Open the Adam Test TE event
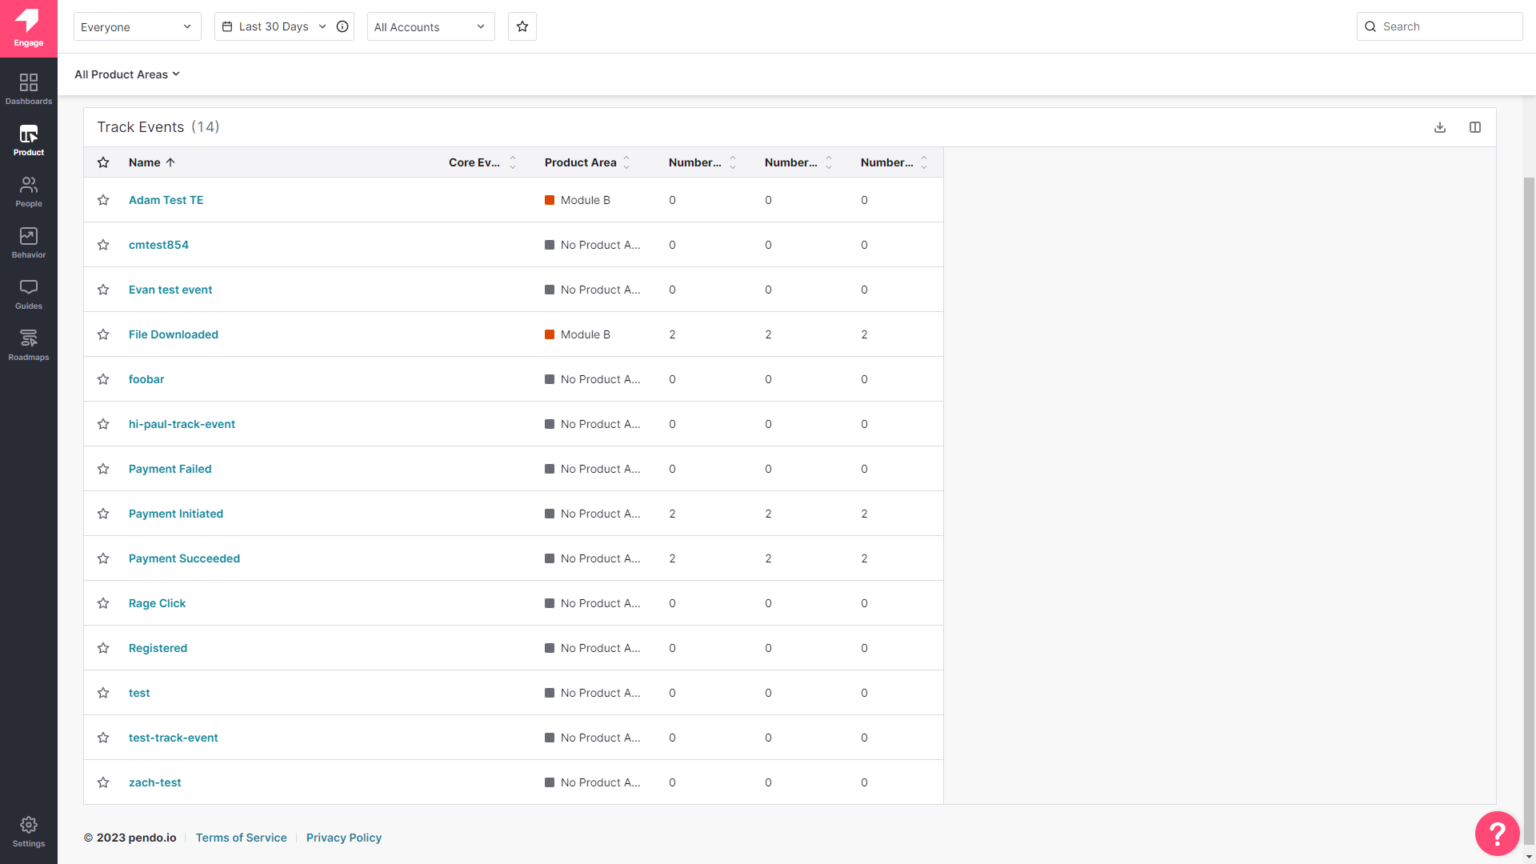Image resolution: width=1536 pixels, height=864 pixels. point(165,199)
